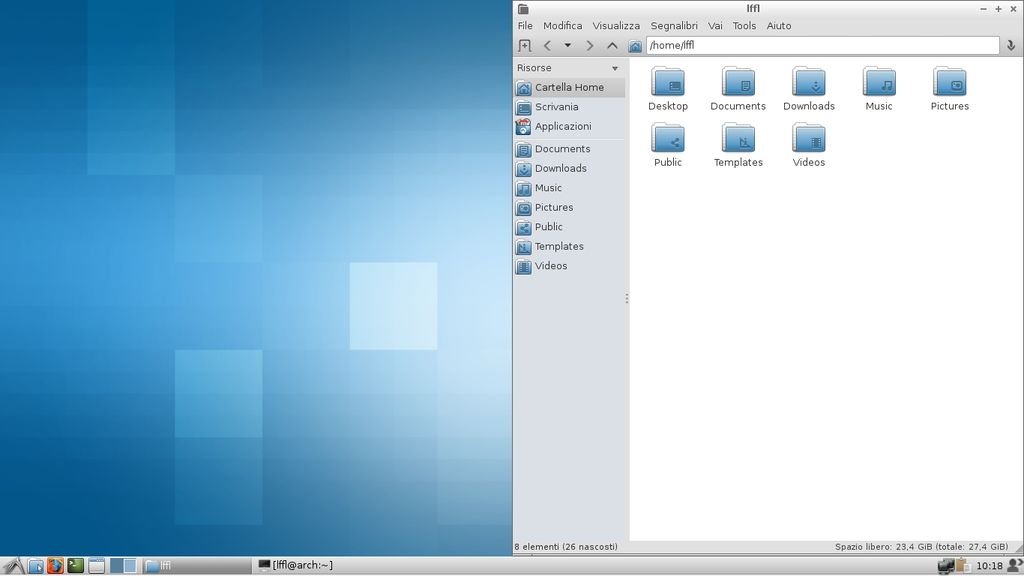
Task: Click the home folder toolbar icon
Action: click(x=635, y=46)
